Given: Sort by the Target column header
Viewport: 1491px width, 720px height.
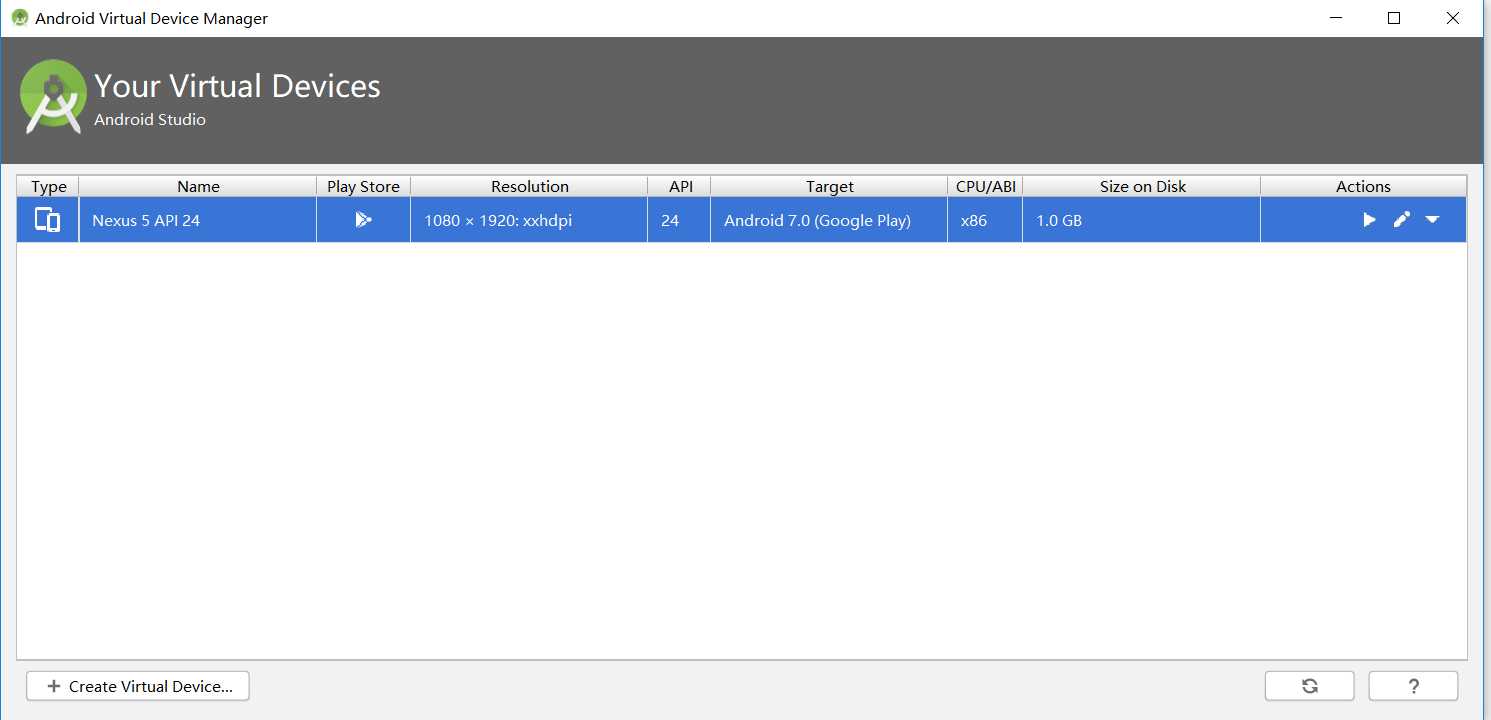Looking at the screenshot, I should (x=829, y=186).
